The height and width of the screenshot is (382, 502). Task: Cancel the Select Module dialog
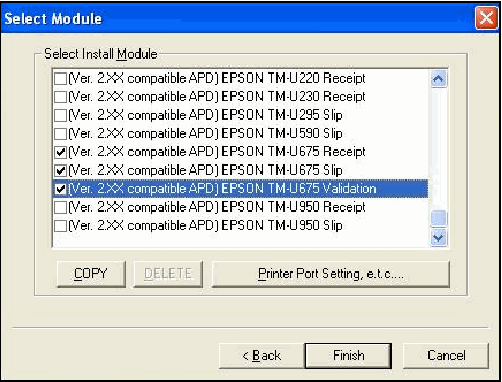click(x=446, y=356)
